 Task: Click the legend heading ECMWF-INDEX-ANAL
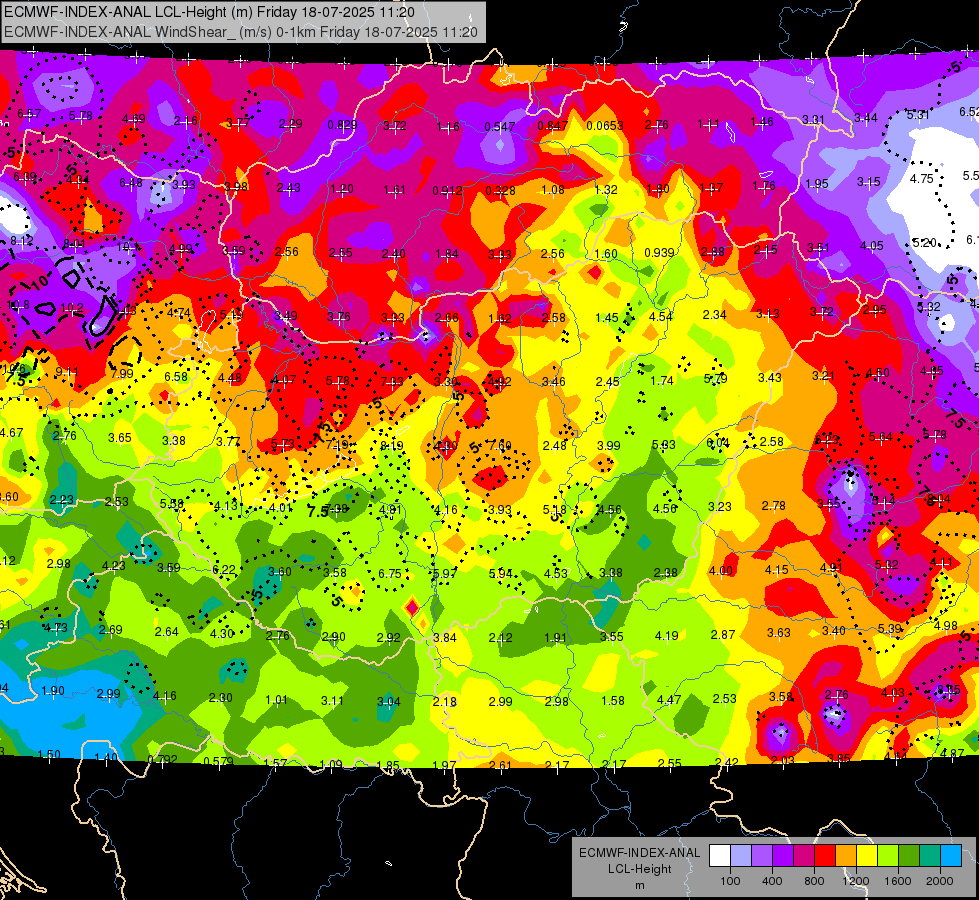tap(639, 853)
